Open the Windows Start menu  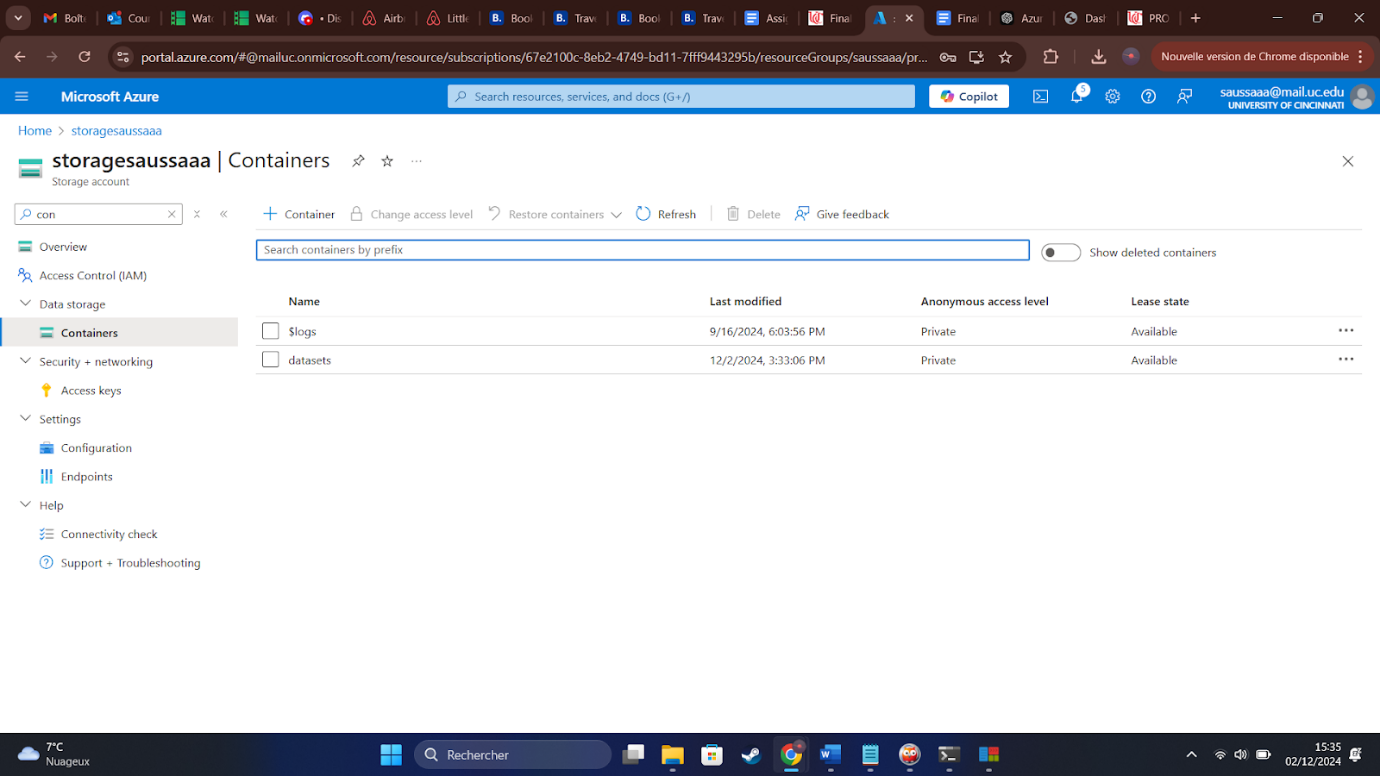click(x=391, y=755)
